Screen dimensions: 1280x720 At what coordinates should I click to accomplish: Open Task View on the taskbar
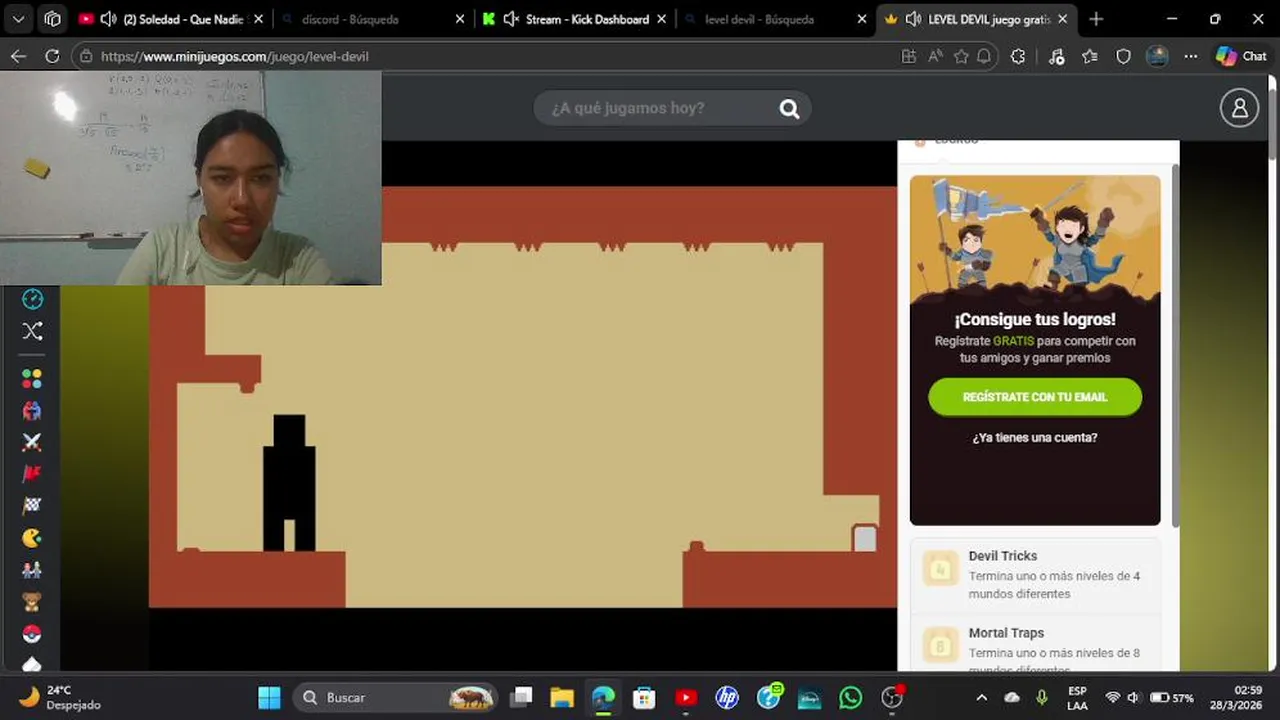coord(521,697)
